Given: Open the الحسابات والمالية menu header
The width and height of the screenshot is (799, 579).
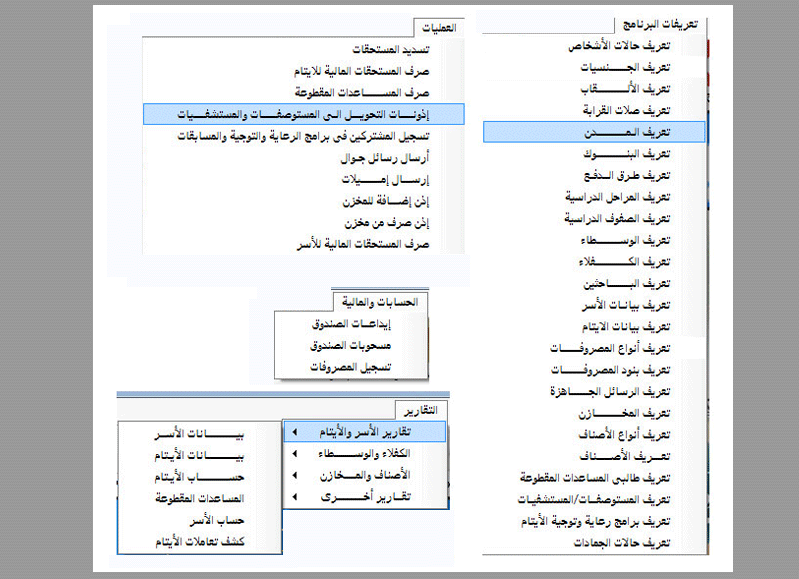Looking at the screenshot, I should (380, 302).
